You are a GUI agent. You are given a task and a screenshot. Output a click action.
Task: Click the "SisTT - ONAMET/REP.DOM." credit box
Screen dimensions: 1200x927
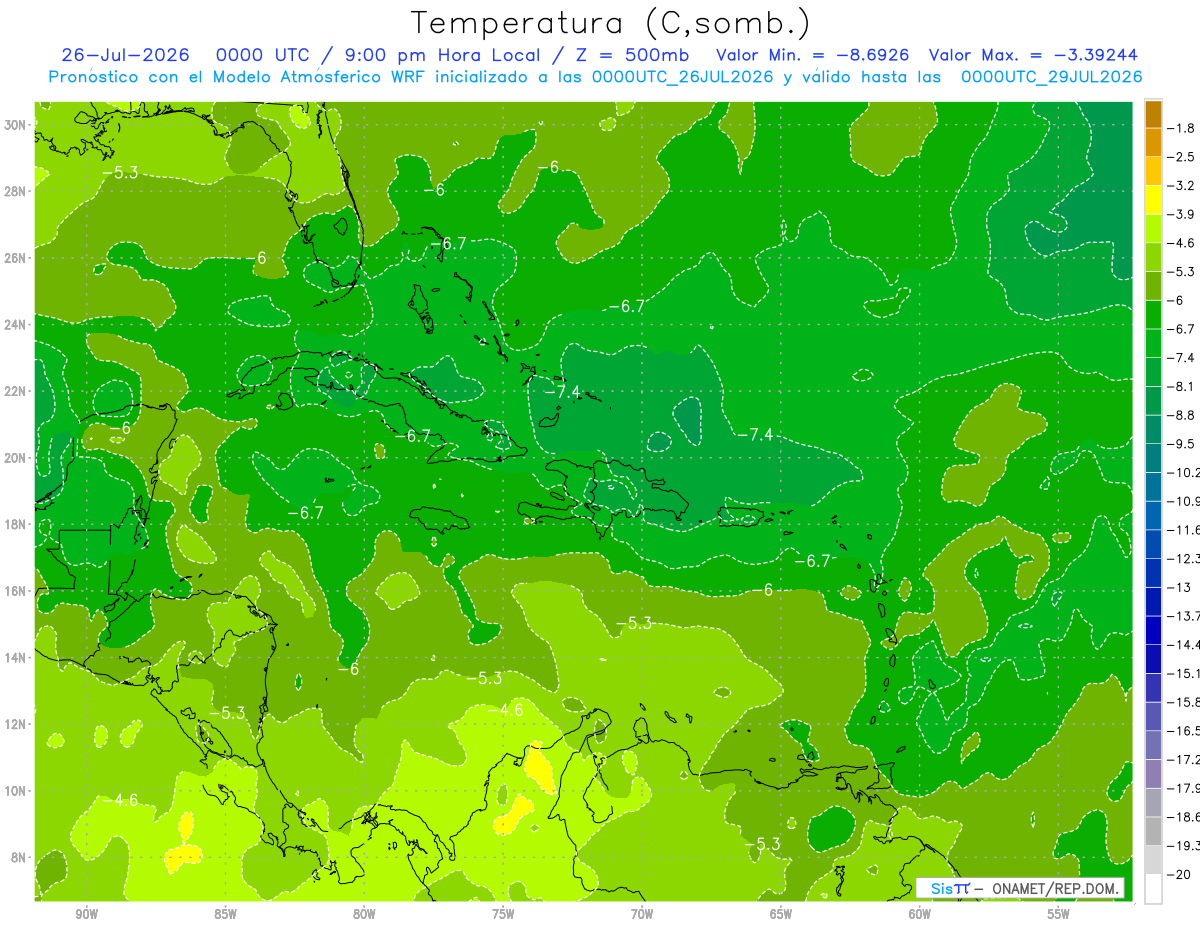[x=1021, y=888]
